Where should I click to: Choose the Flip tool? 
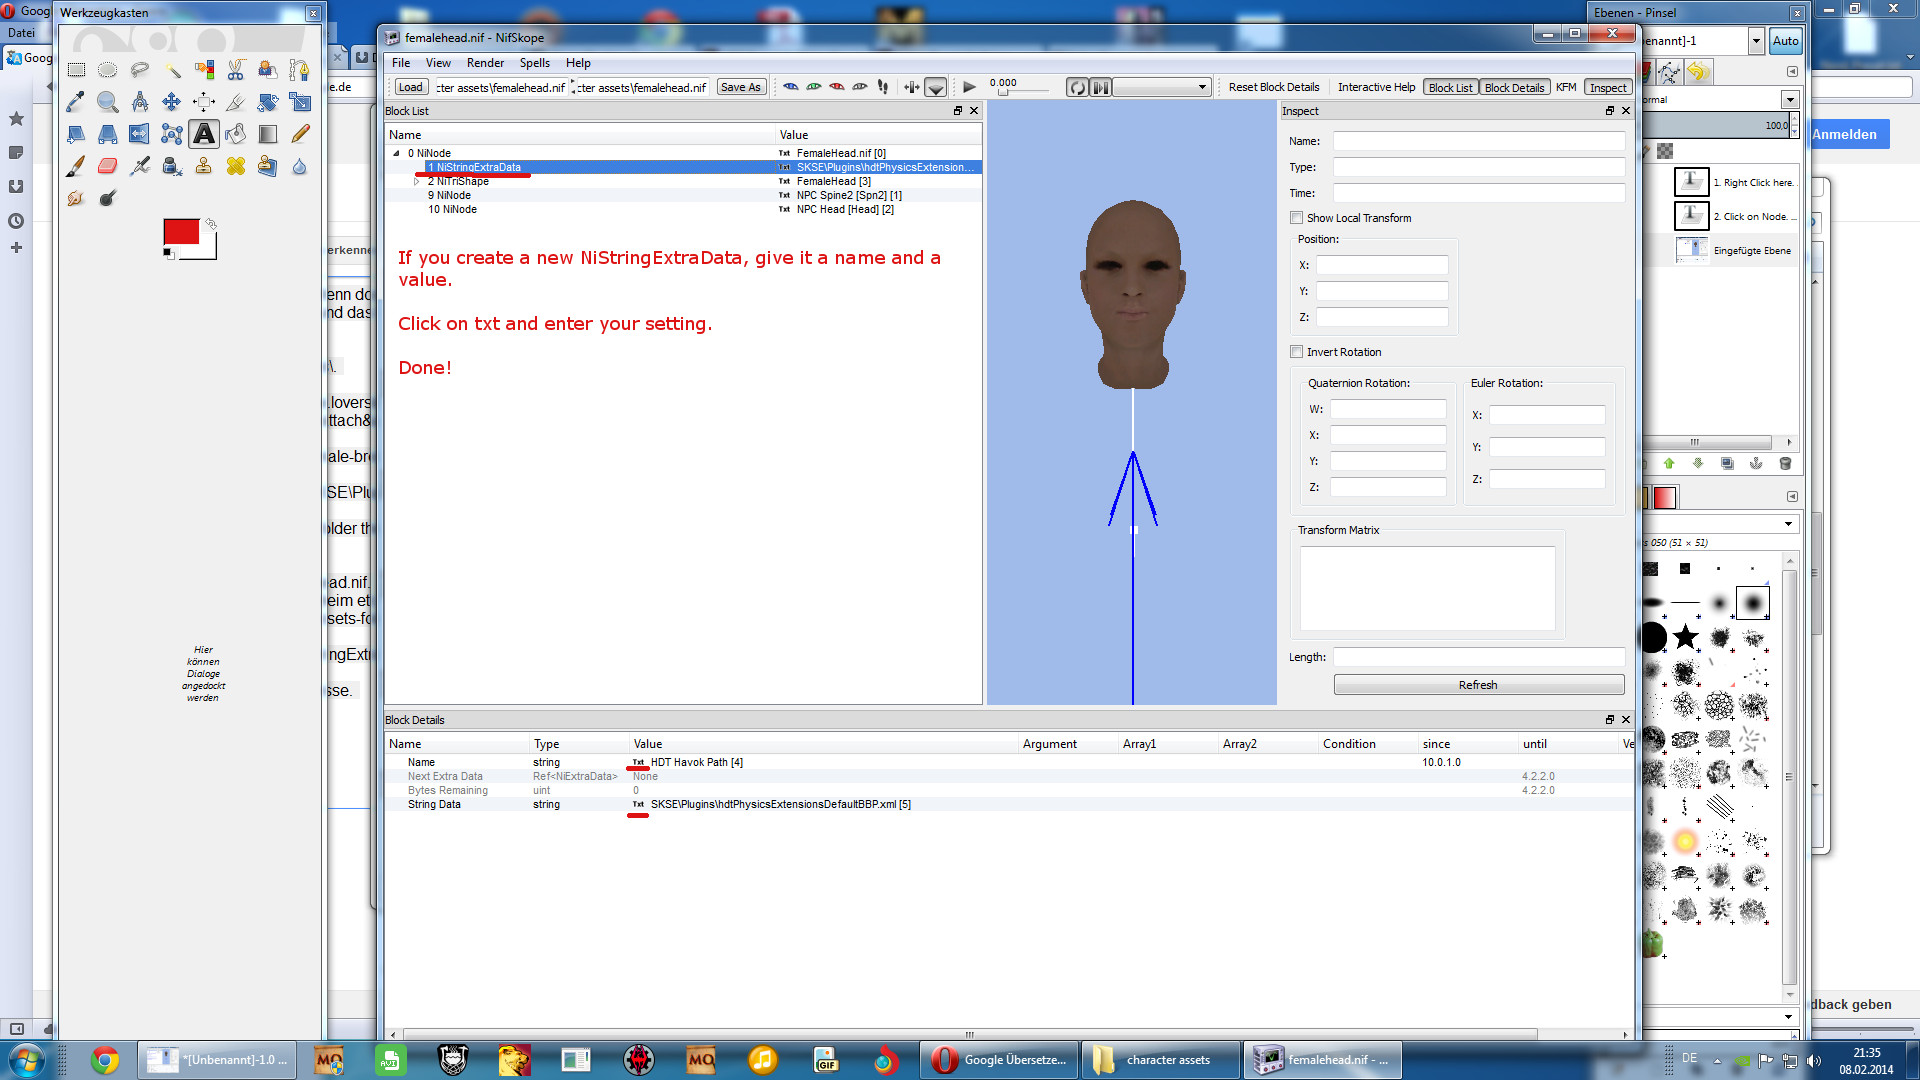point(140,134)
